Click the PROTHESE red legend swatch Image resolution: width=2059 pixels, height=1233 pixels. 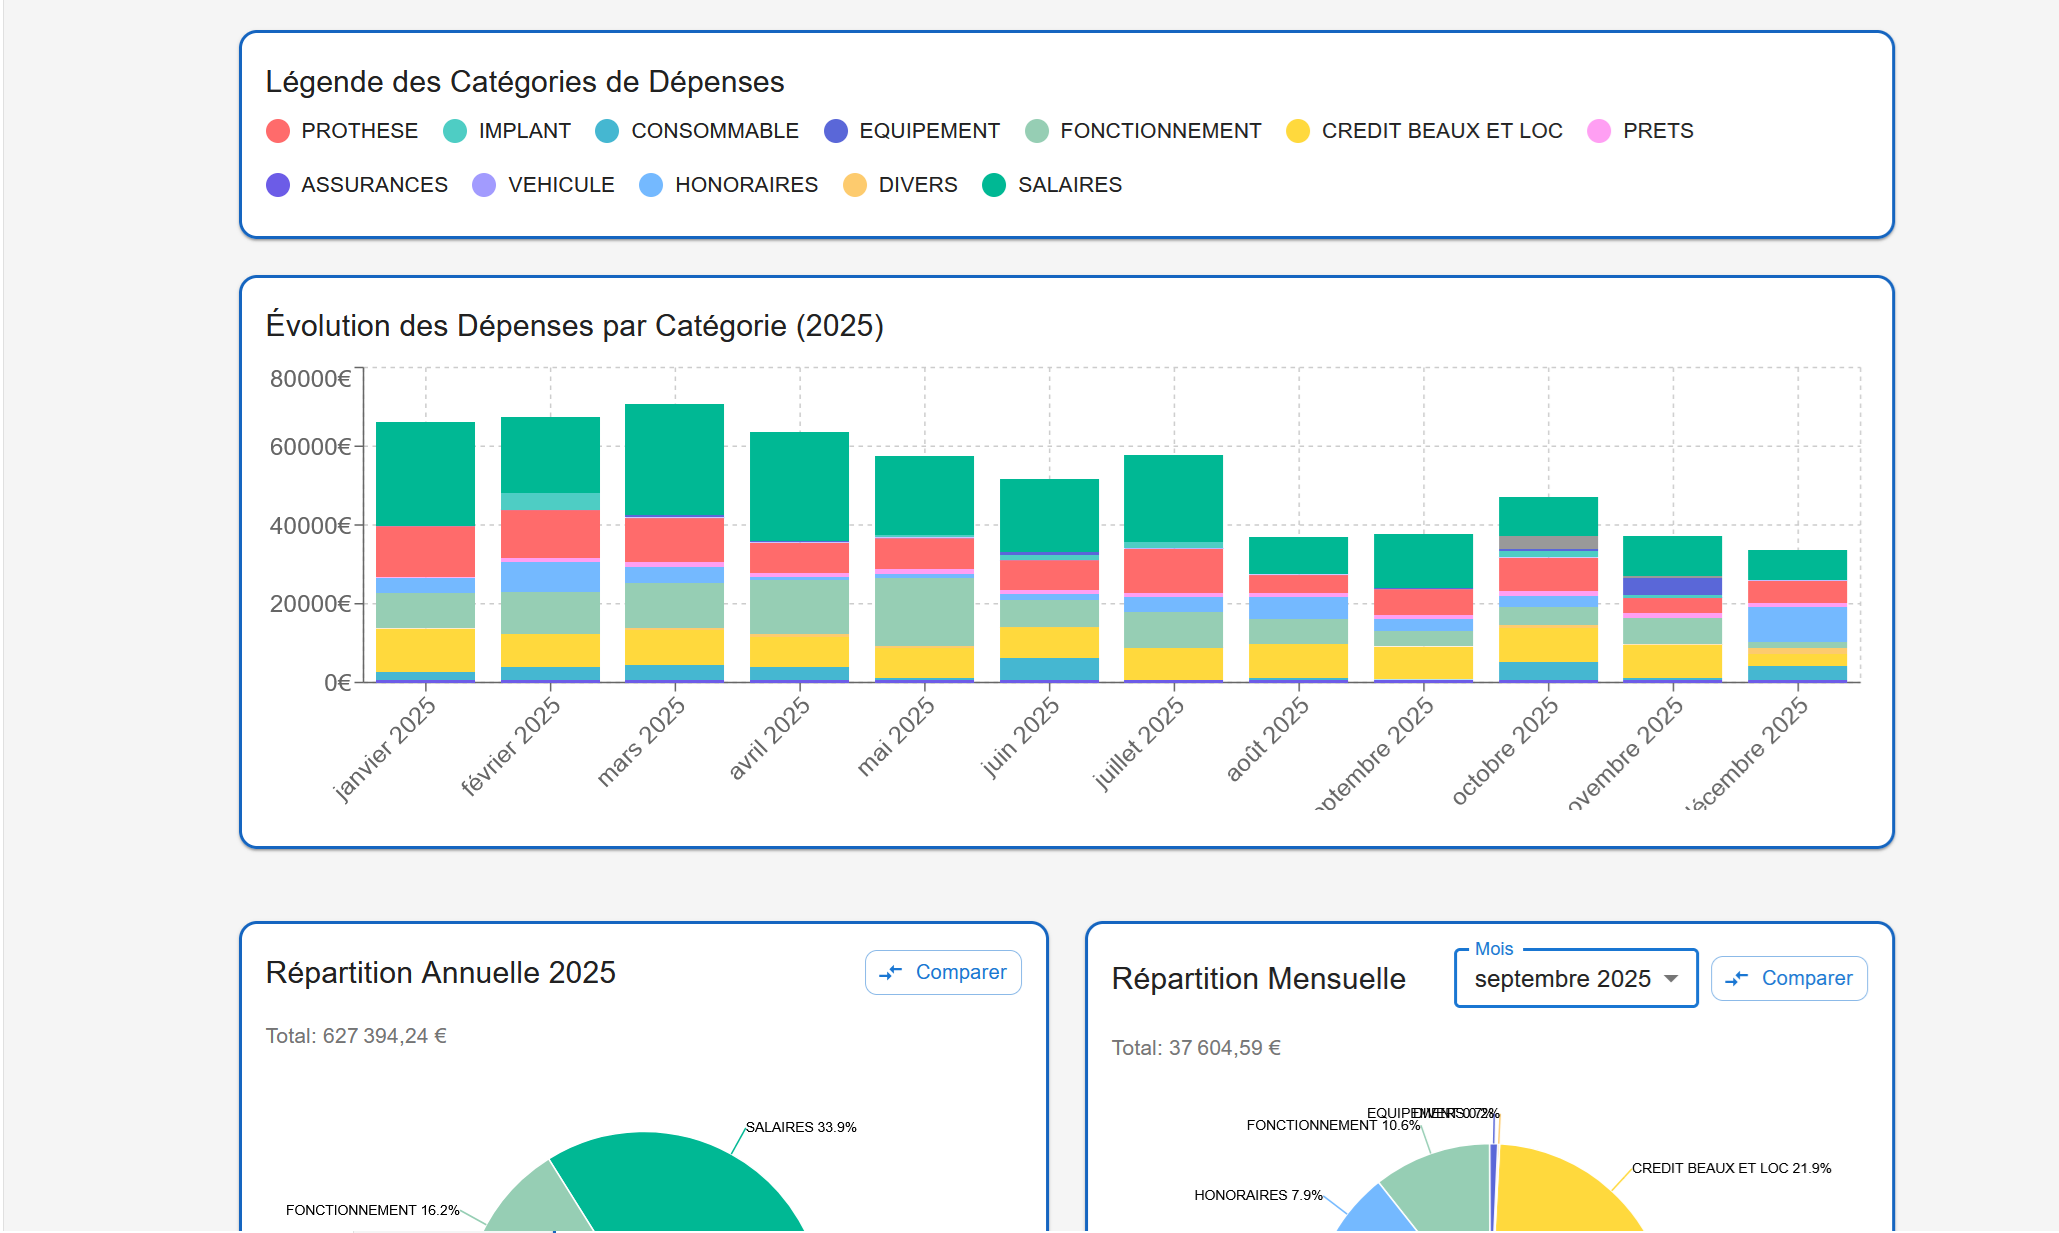[278, 131]
